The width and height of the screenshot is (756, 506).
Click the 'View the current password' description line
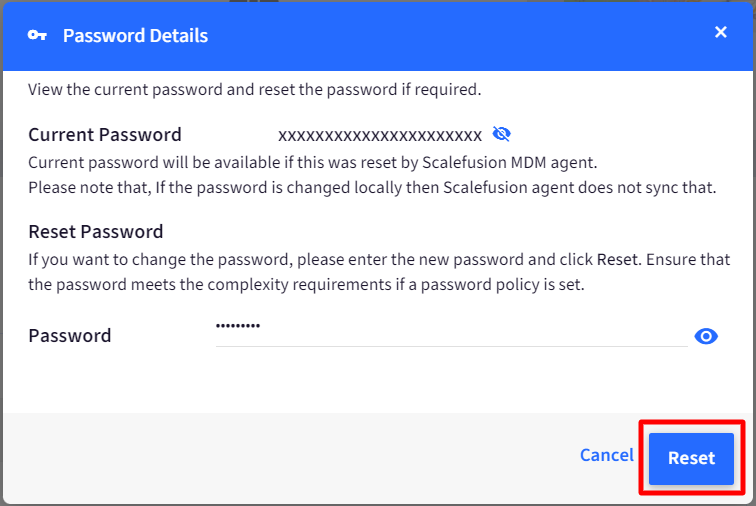pyautogui.click(x=255, y=90)
